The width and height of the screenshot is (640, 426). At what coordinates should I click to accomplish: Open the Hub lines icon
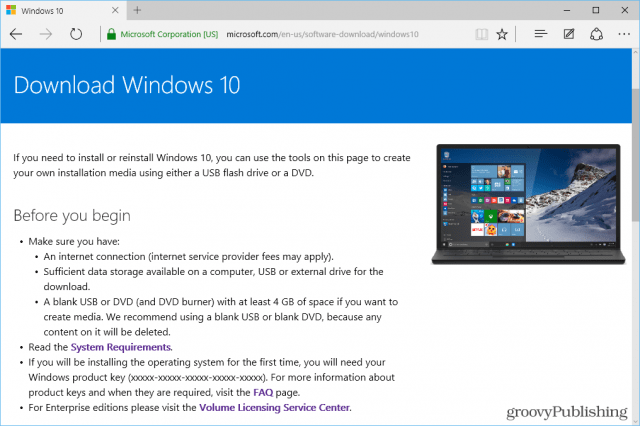tap(541, 34)
